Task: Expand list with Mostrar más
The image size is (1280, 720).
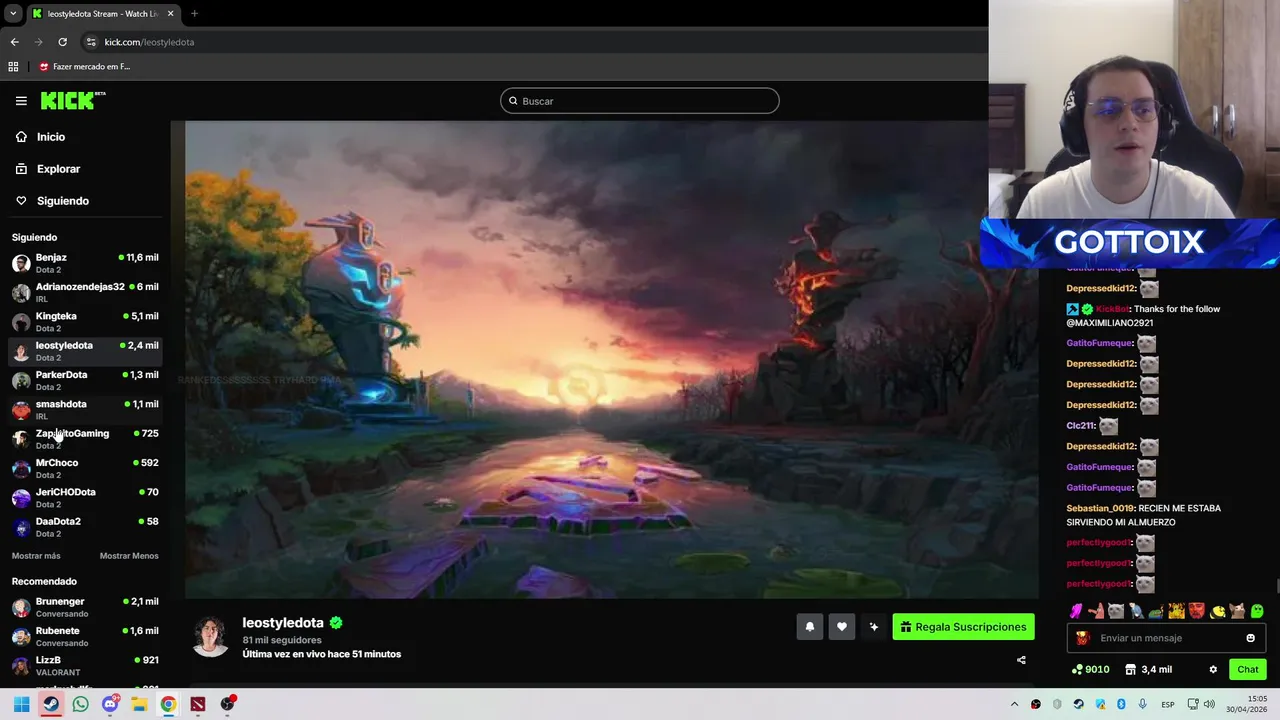Action: click(x=36, y=556)
